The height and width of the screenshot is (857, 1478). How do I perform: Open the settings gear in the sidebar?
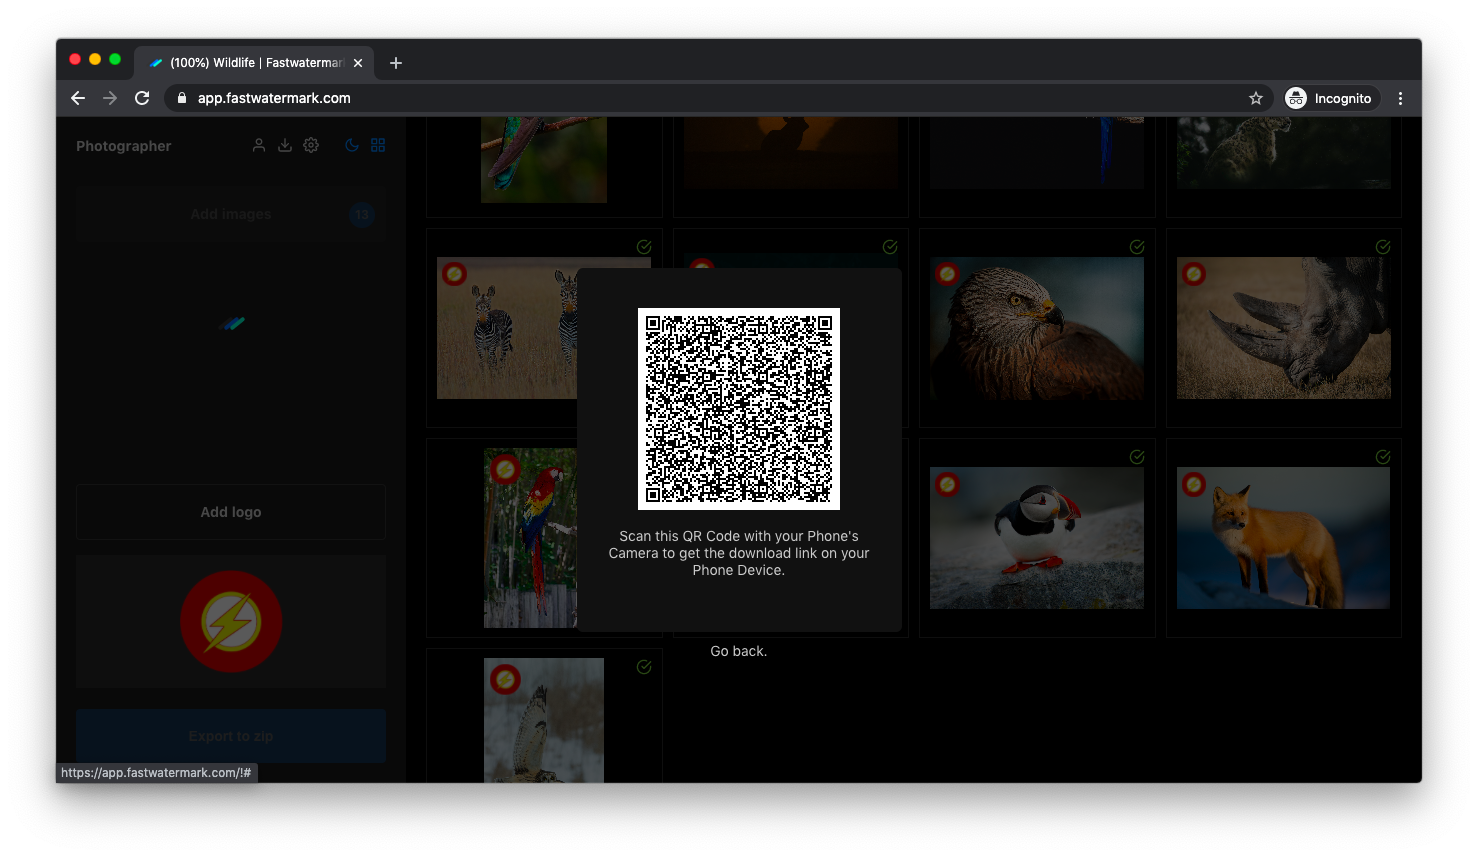tap(311, 145)
